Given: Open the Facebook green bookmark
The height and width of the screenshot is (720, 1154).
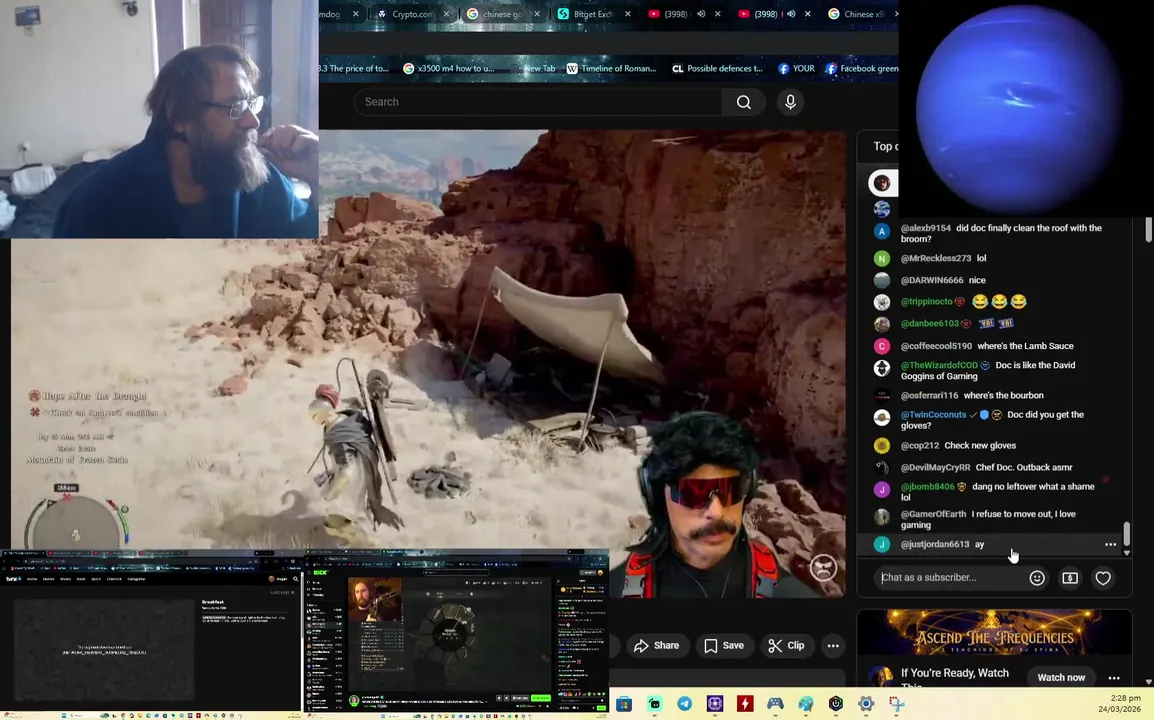Looking at the screenshot, I should pyautogui.click(x=862, y=68).
